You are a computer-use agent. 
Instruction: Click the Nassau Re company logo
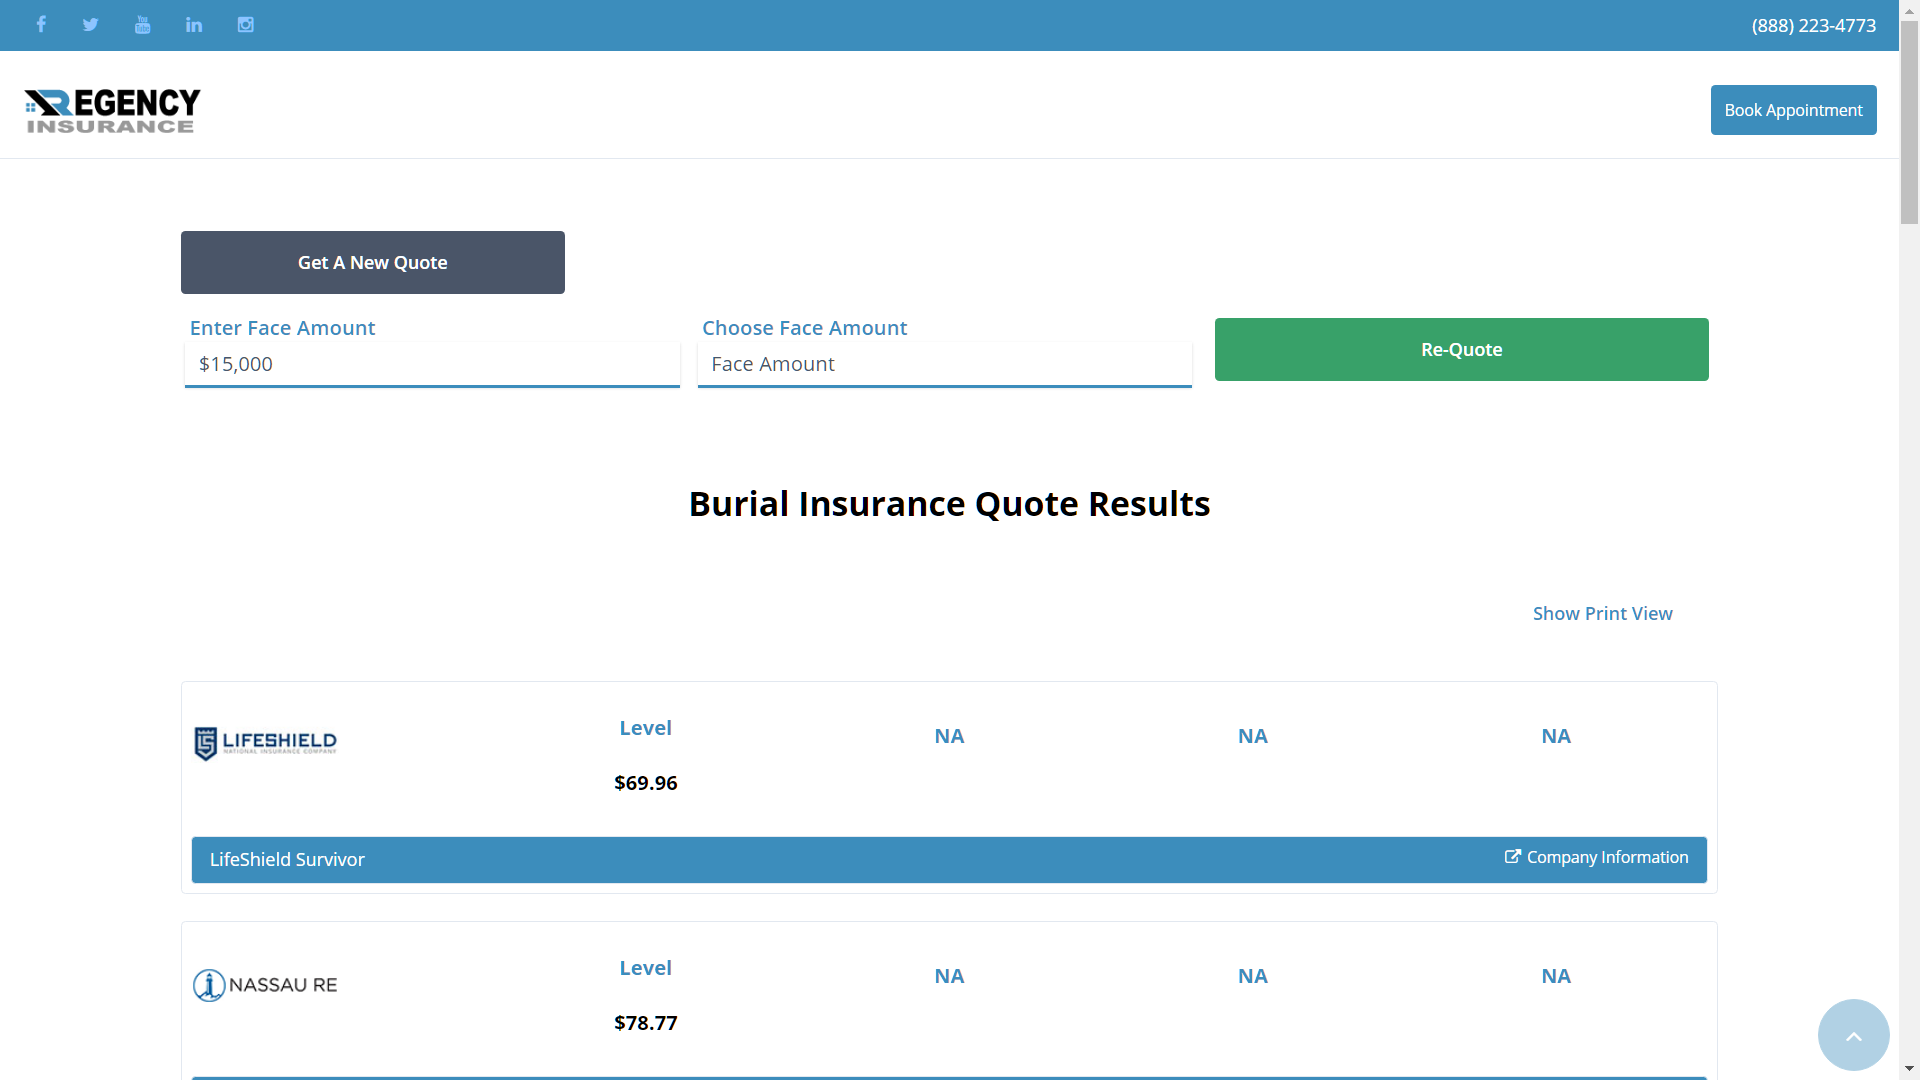(265, 985)
